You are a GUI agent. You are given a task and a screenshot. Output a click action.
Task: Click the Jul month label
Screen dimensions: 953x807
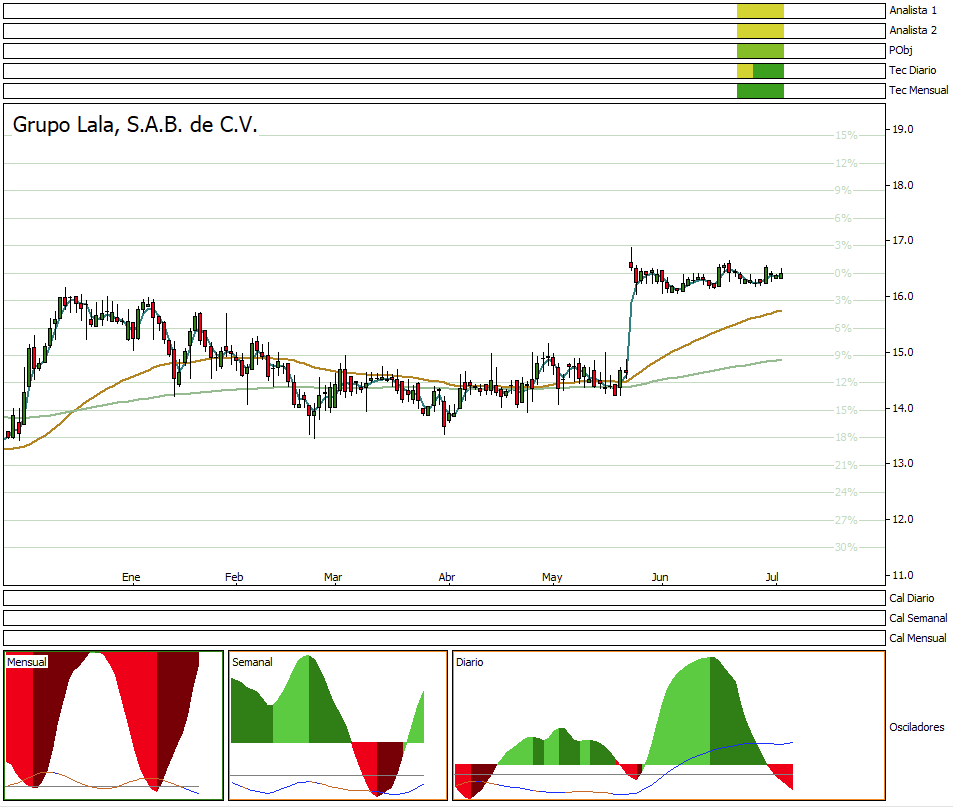point(772,577)
